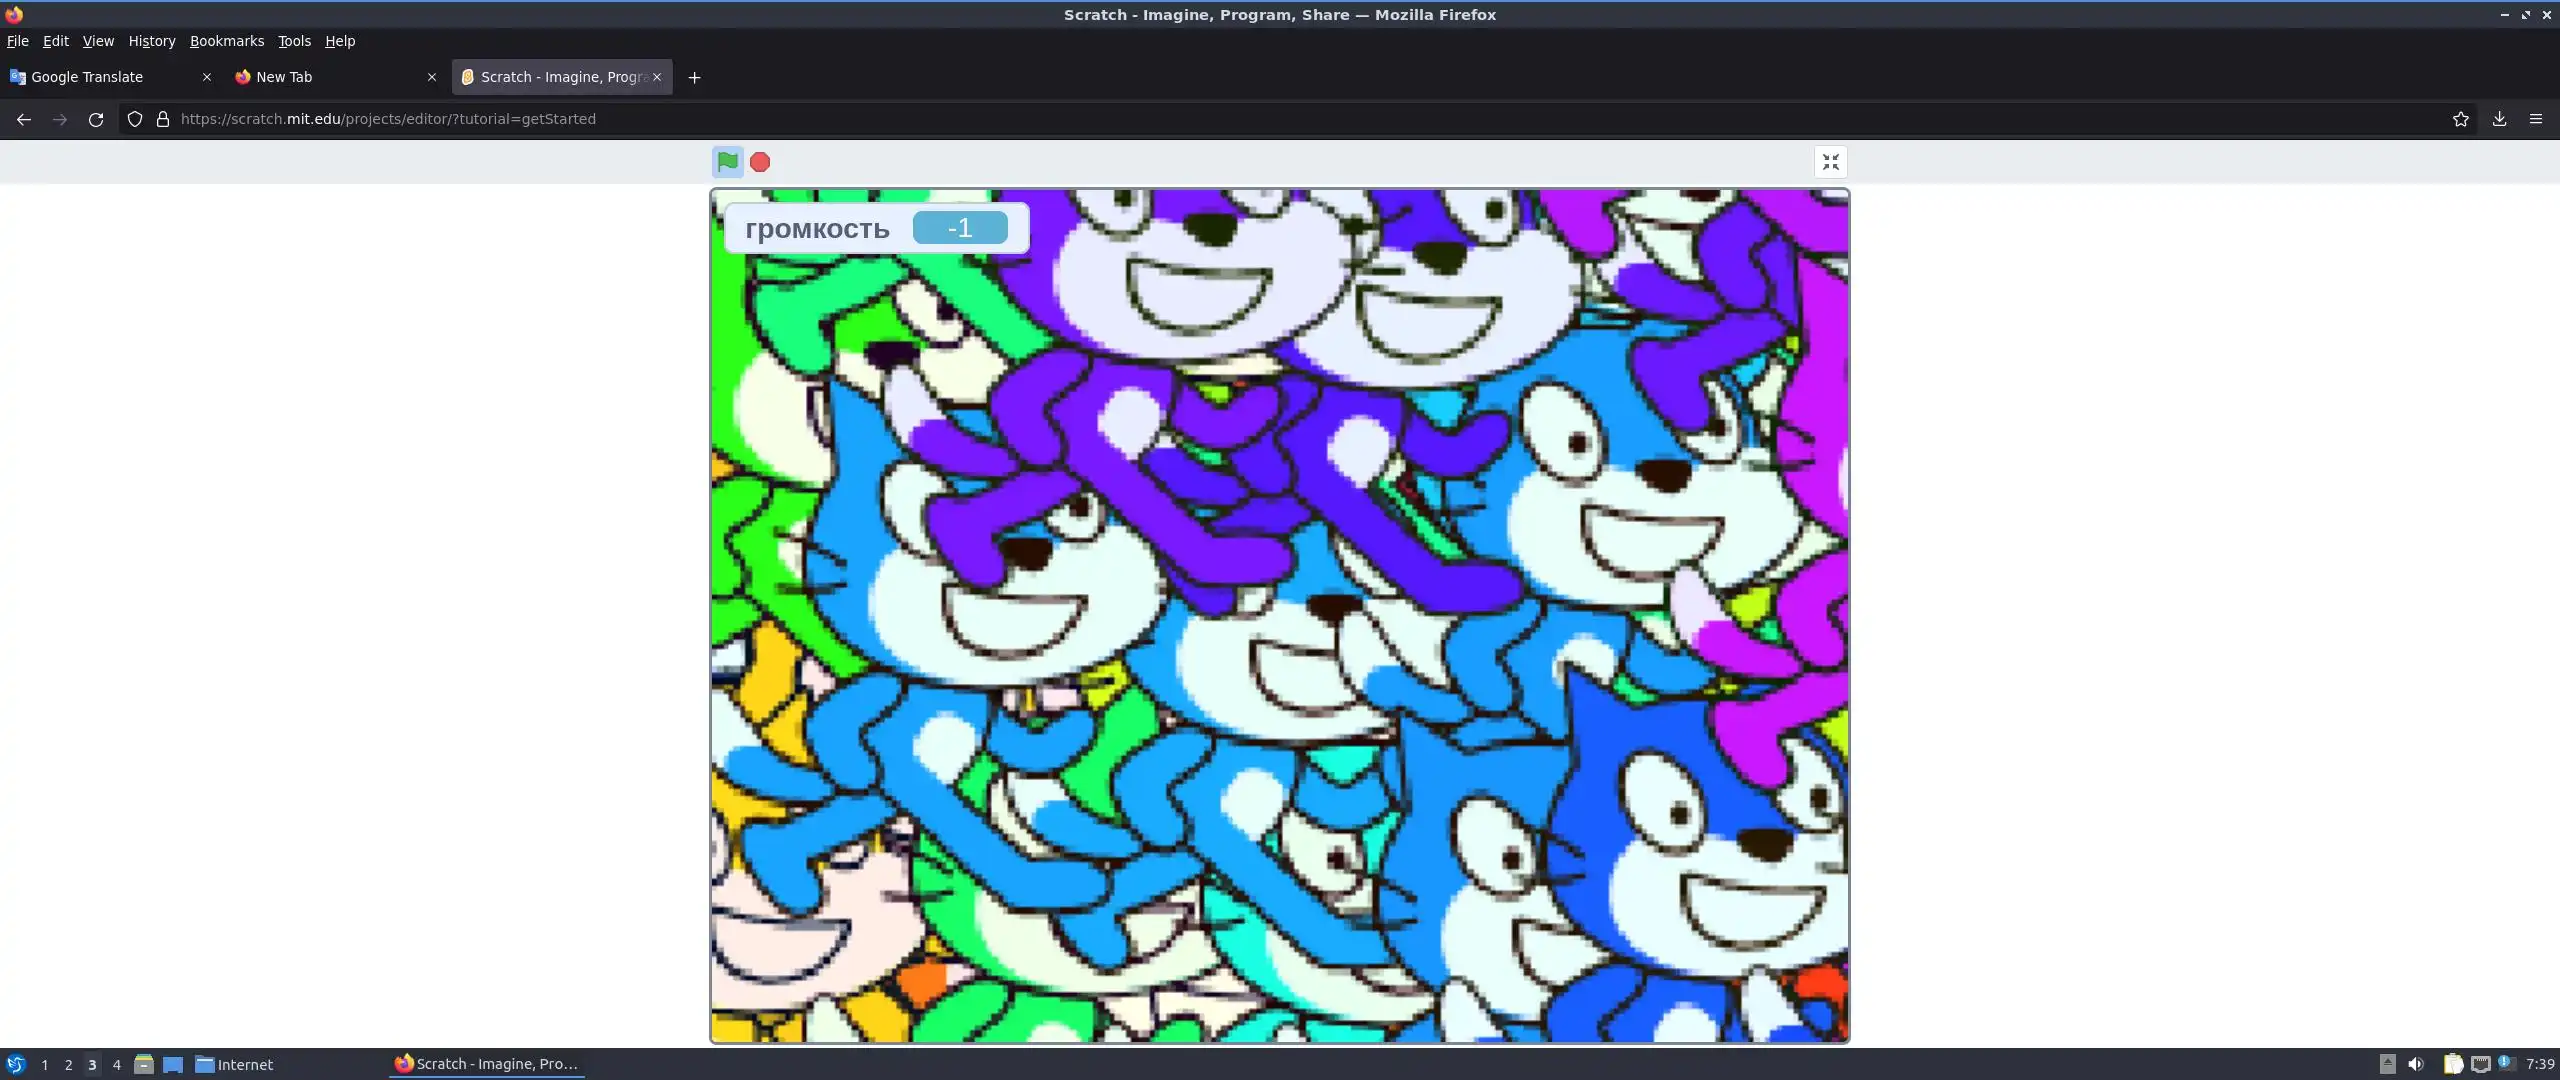Open the Bookmarks menu
The image size is (2560, 1080).
(227, 41)
